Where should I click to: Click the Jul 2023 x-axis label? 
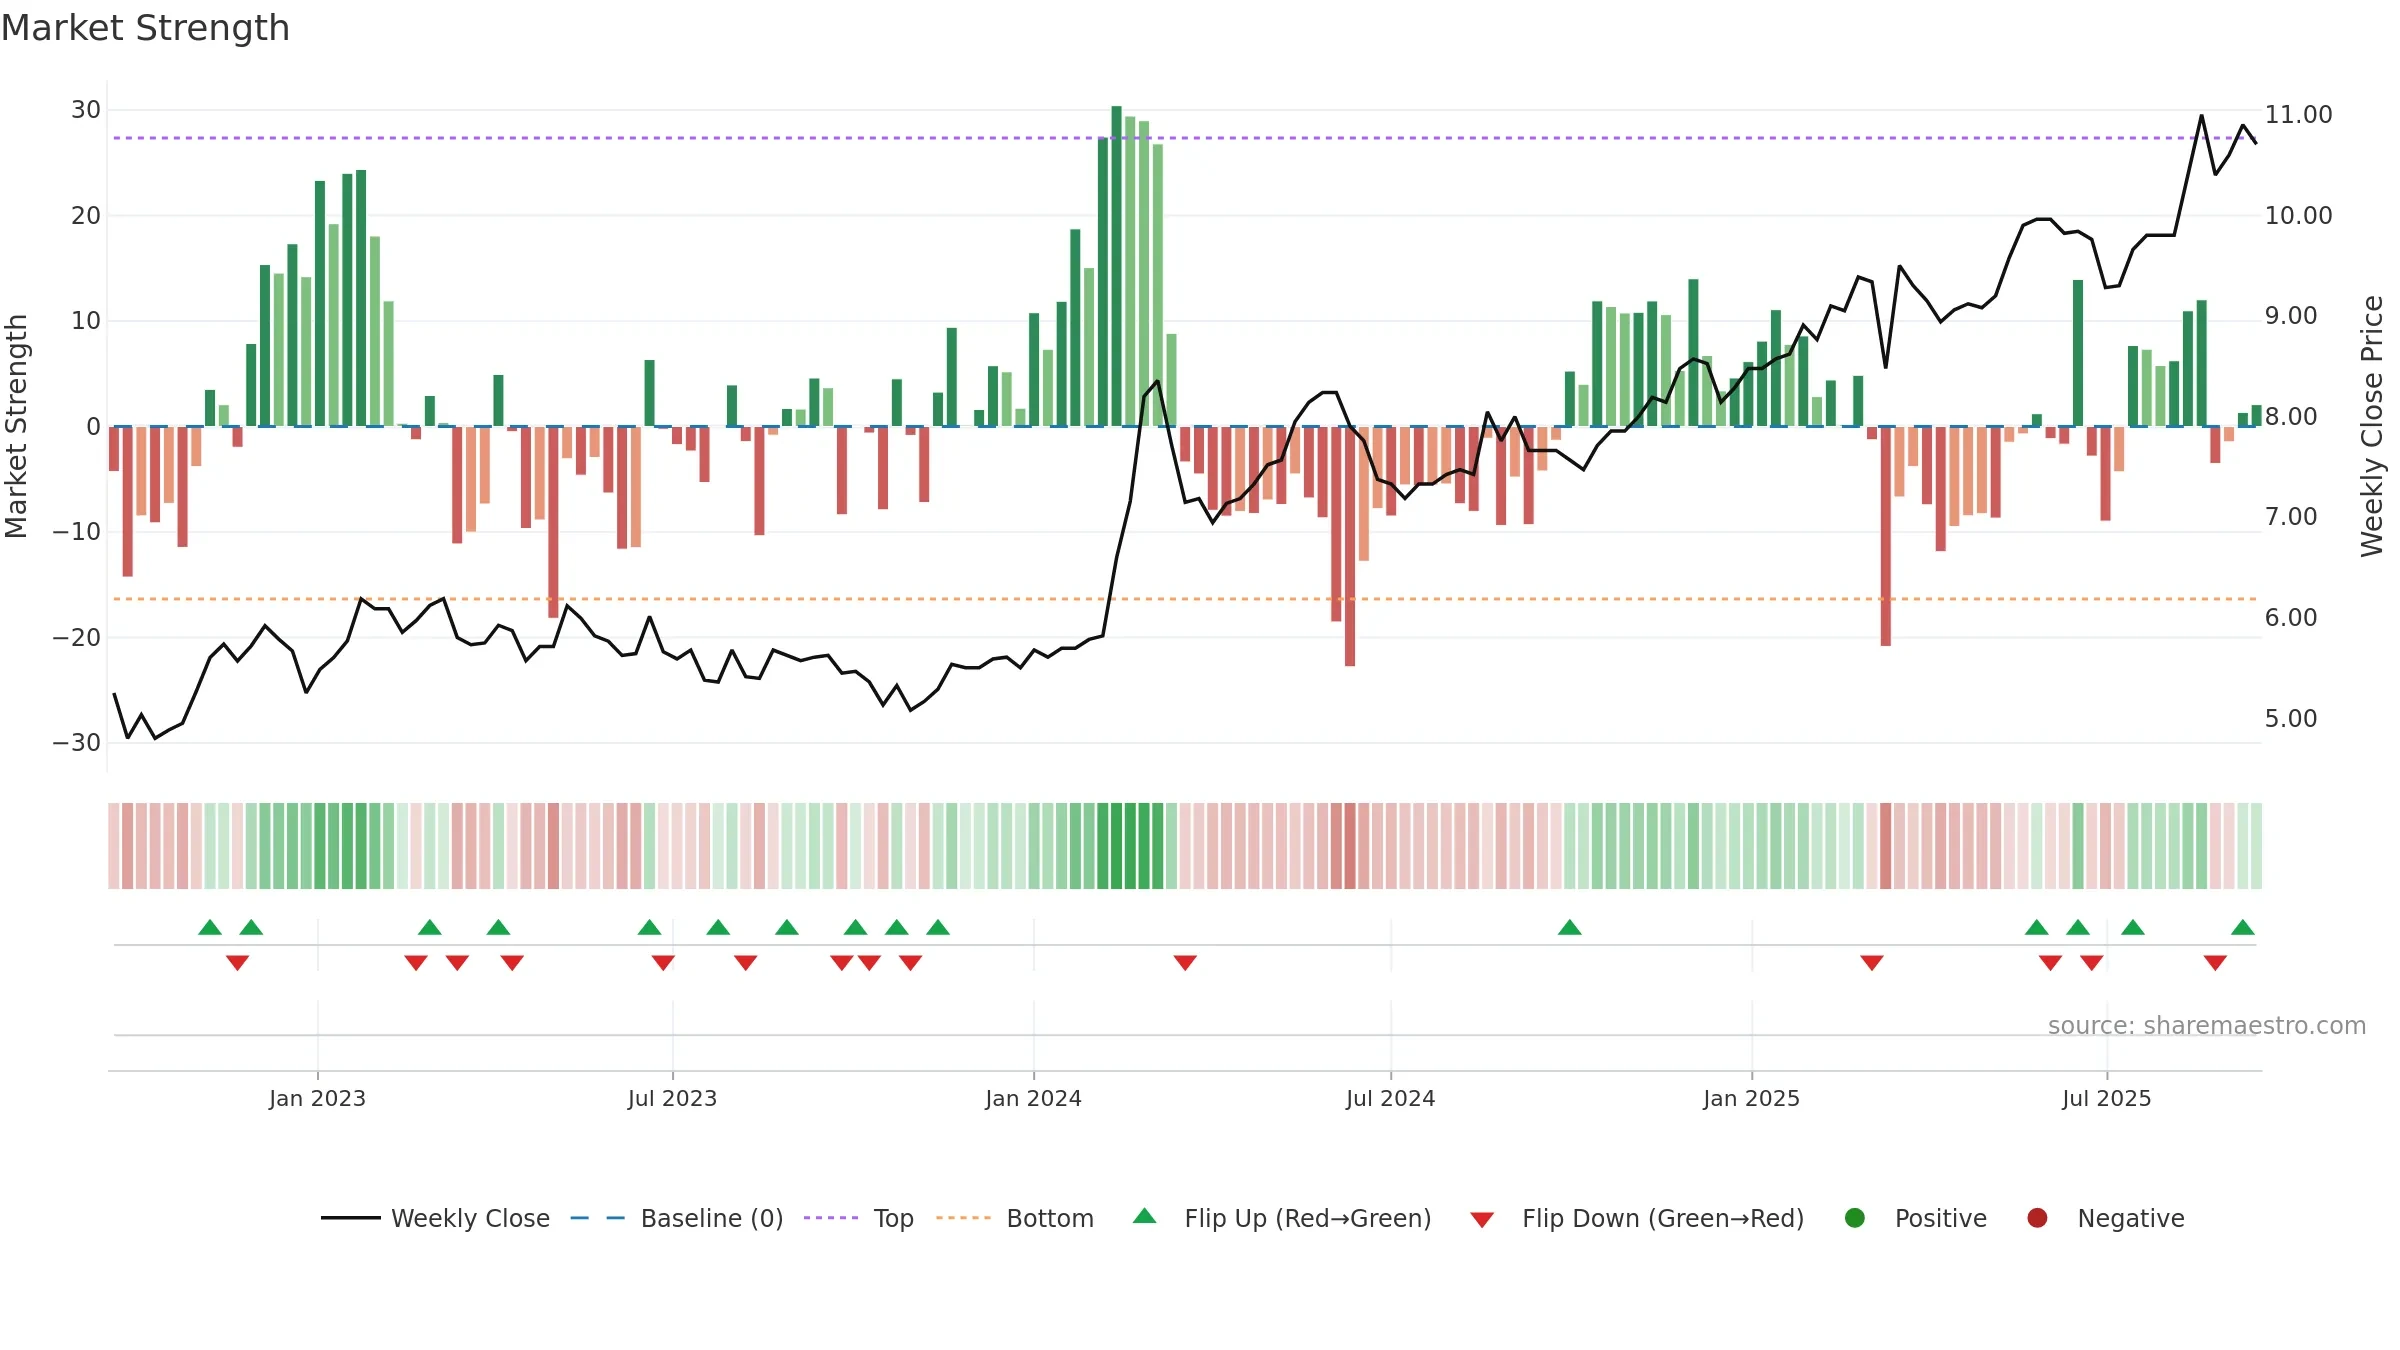click(x=672, y=1098)
